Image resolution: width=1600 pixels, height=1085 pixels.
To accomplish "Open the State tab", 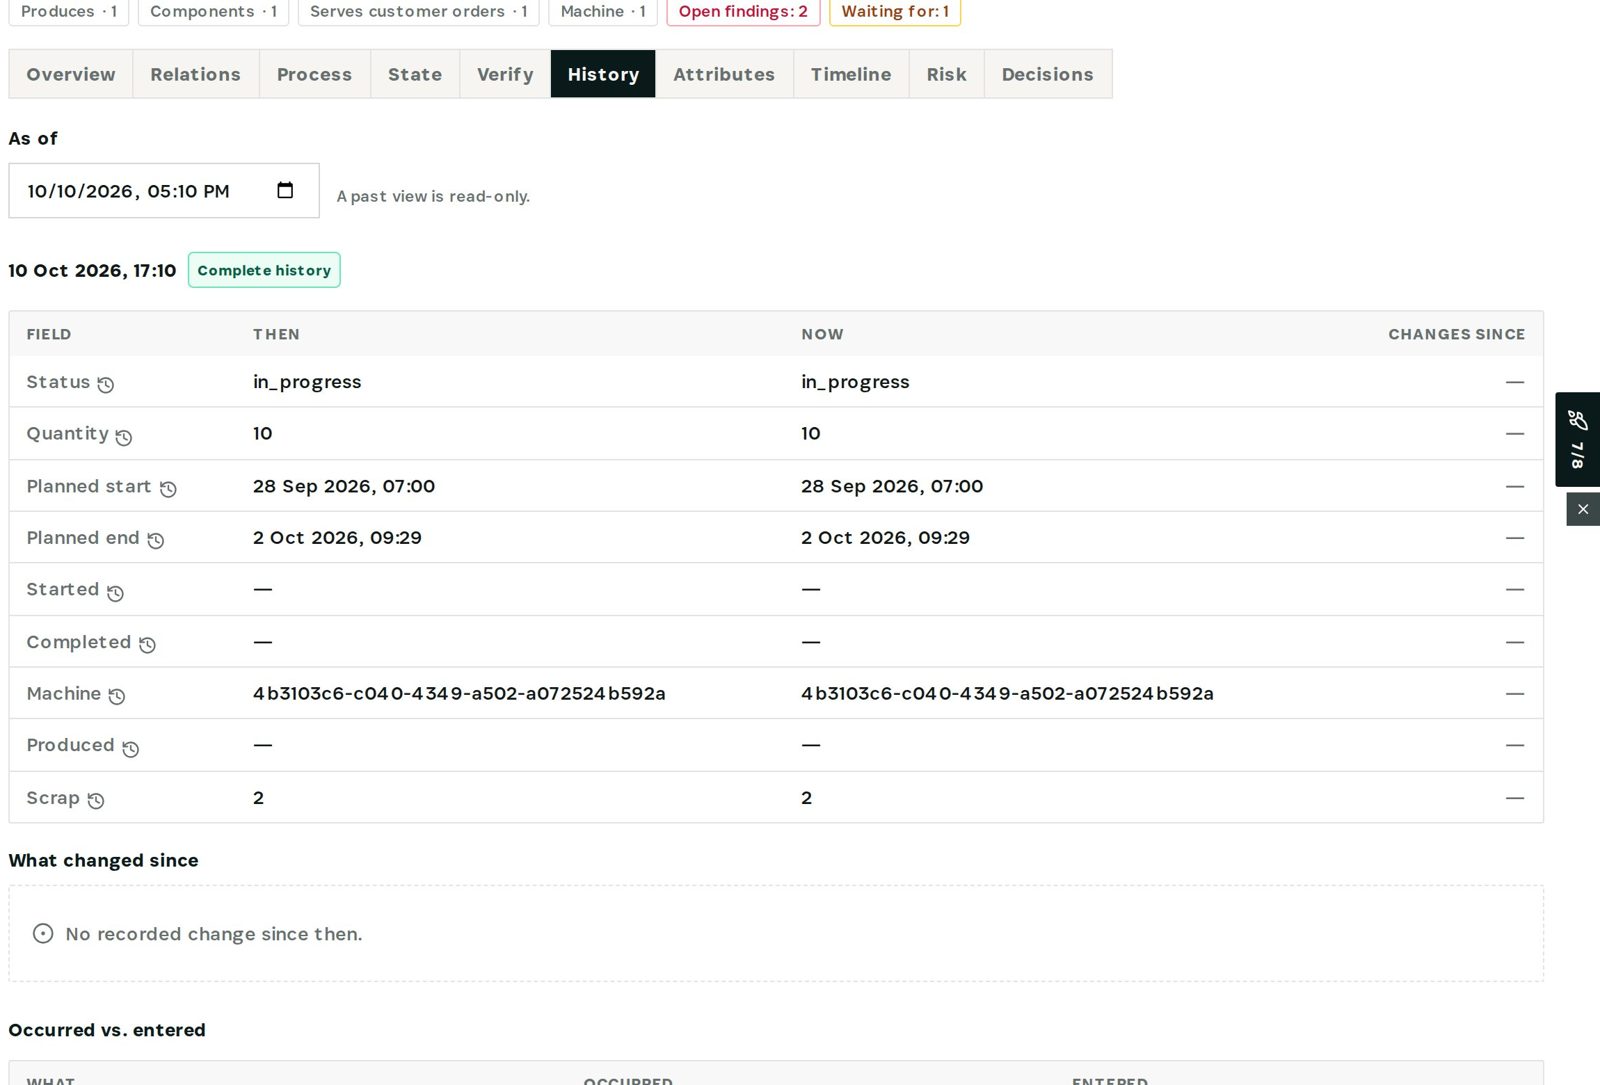I will [x=415, y=74].
